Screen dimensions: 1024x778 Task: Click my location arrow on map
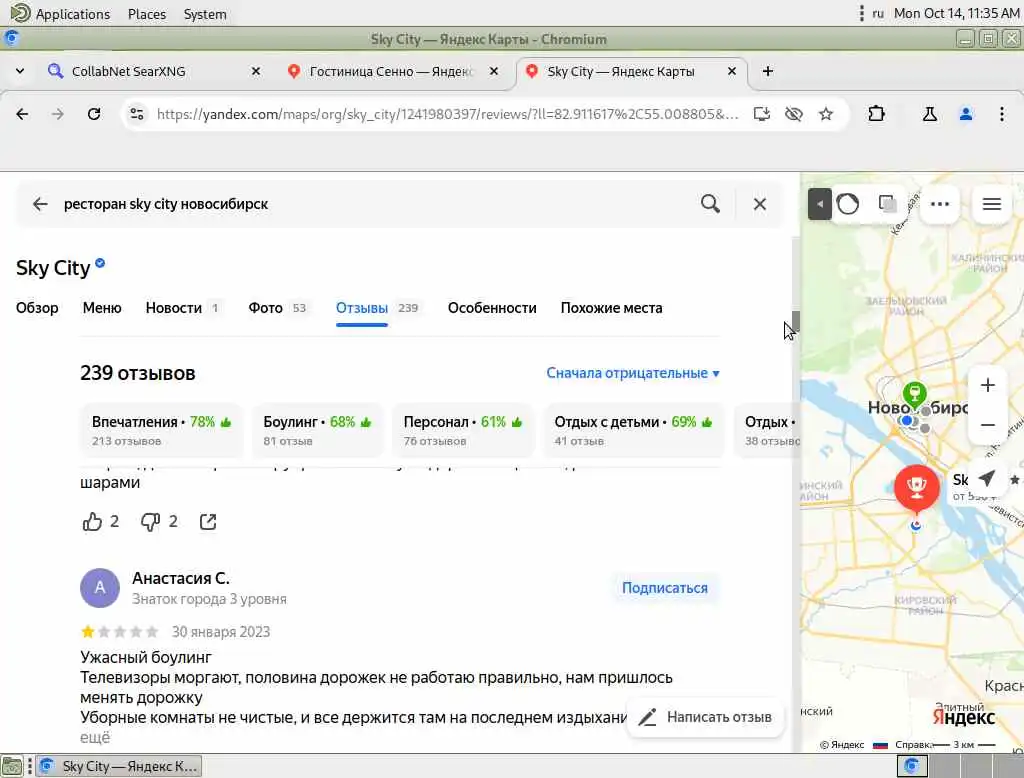click(x=987, y=478)
